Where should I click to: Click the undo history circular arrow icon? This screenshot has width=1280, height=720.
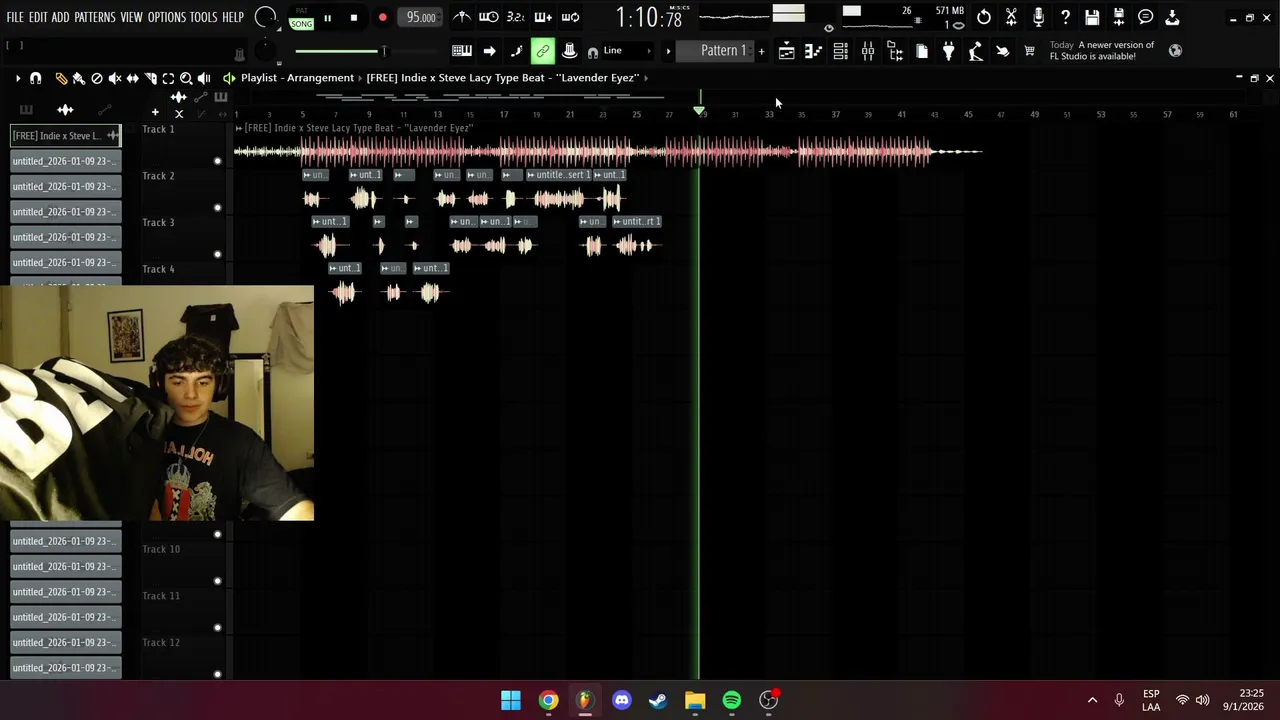click(984, 17)
